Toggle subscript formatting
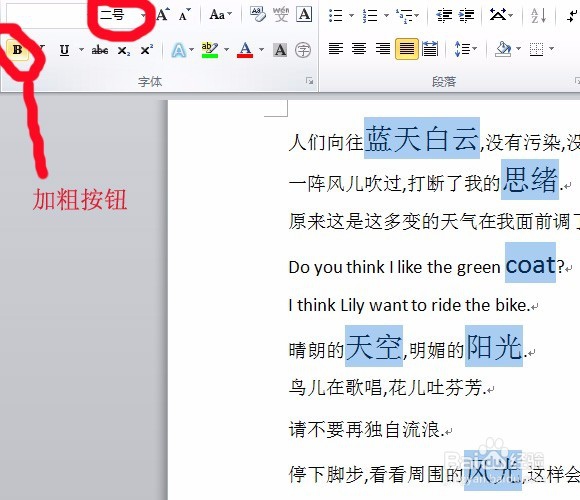 (x=124, y=50)
